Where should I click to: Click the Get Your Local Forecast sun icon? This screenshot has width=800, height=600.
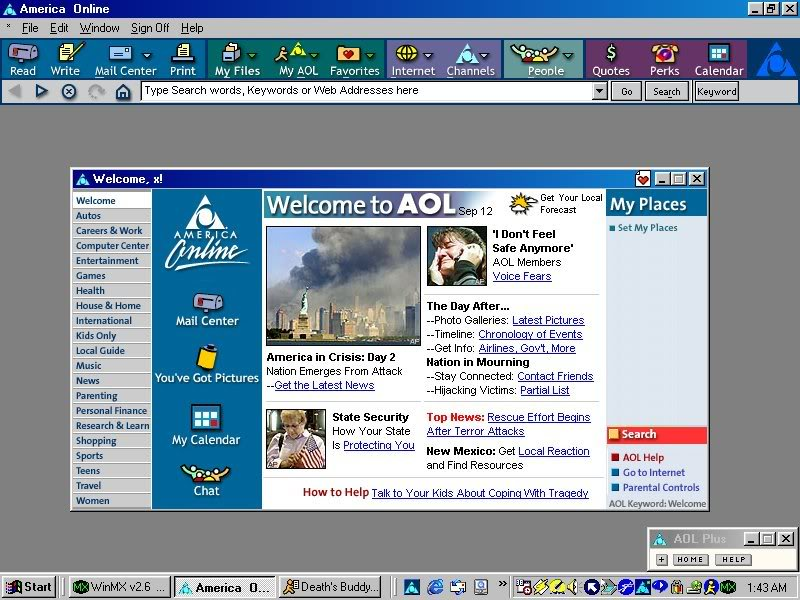point(521,204)
